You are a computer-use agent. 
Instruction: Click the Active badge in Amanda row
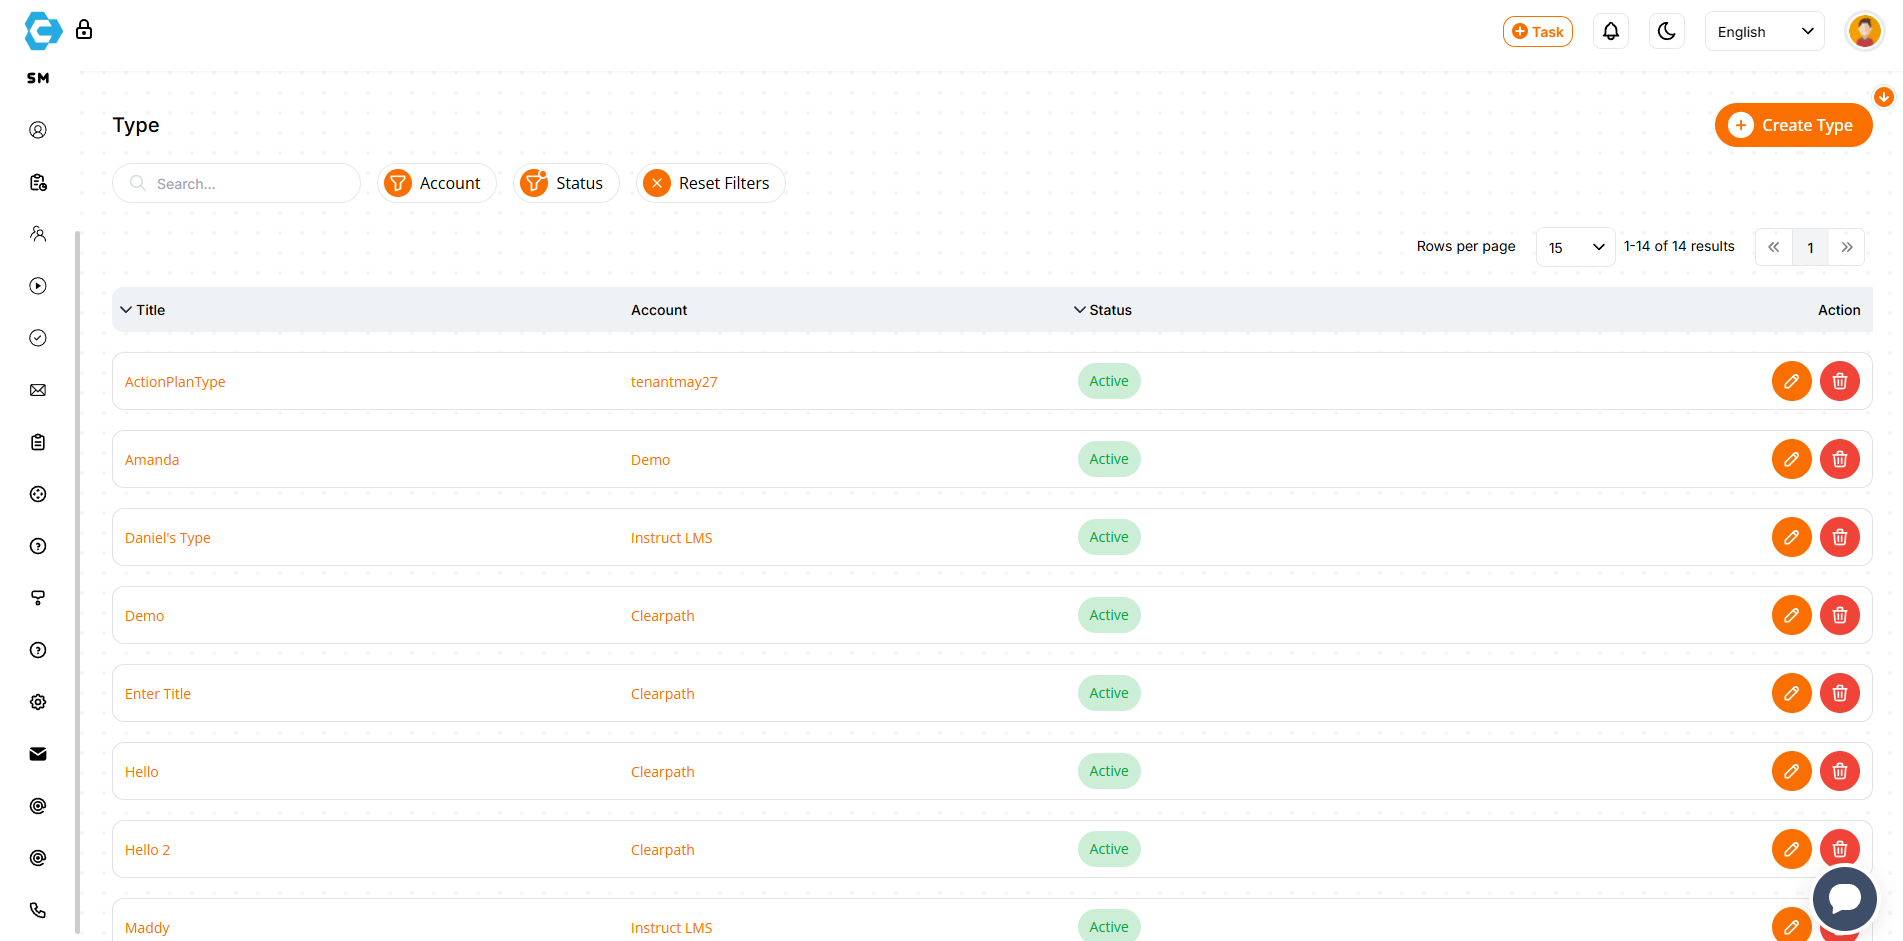[1109, 459]
